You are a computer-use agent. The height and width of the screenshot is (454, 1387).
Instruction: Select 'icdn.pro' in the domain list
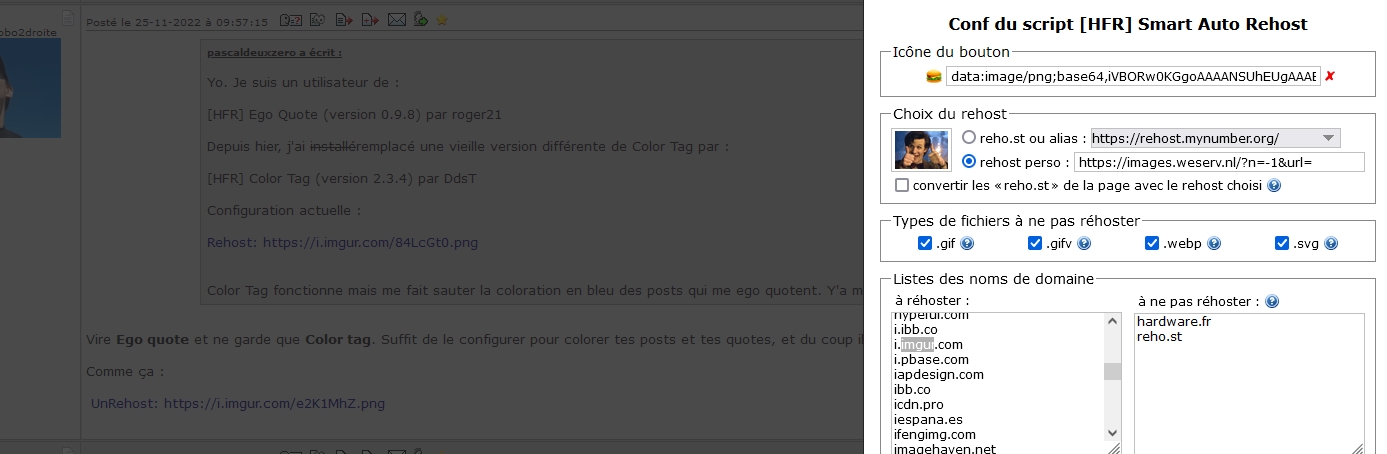point(918,405)
